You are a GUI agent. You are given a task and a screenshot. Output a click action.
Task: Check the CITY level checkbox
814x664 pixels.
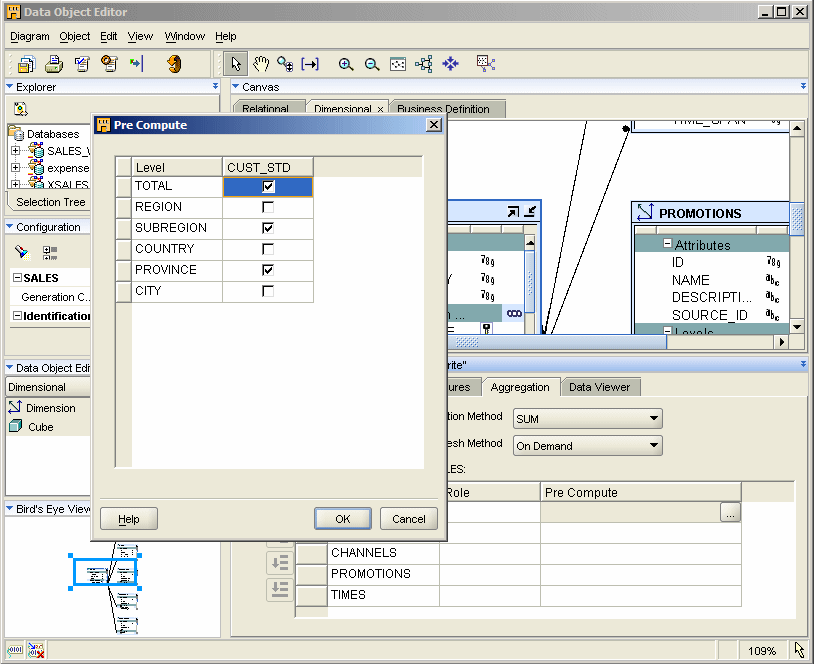pos(267,291)
